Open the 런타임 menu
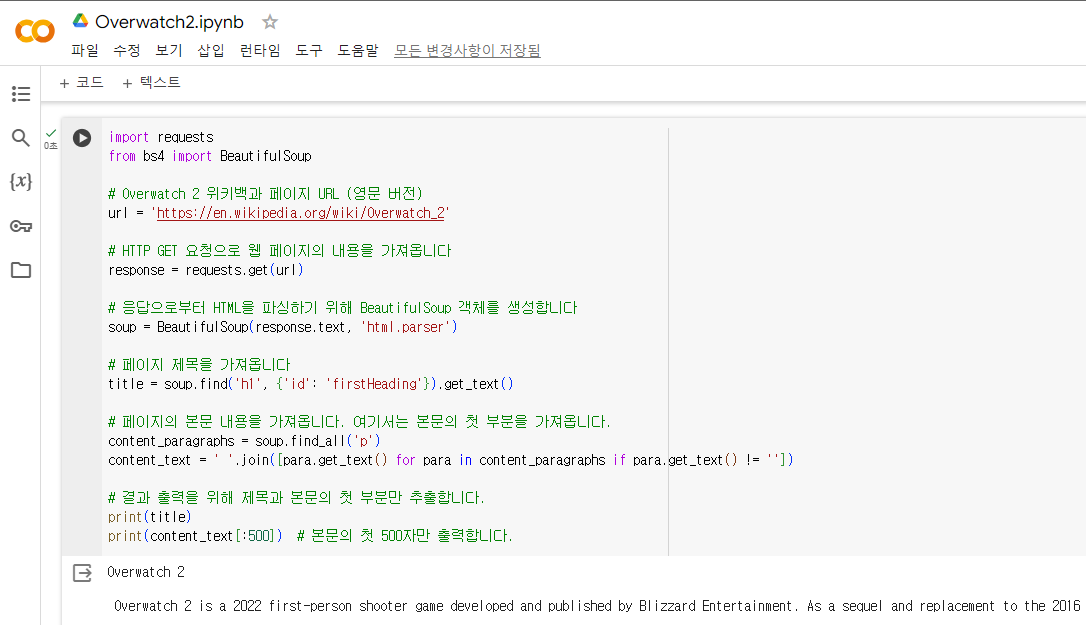Image resolution: width=1086 pixels, height=625 pixels. pyautogui.click(x=260, y=51)
